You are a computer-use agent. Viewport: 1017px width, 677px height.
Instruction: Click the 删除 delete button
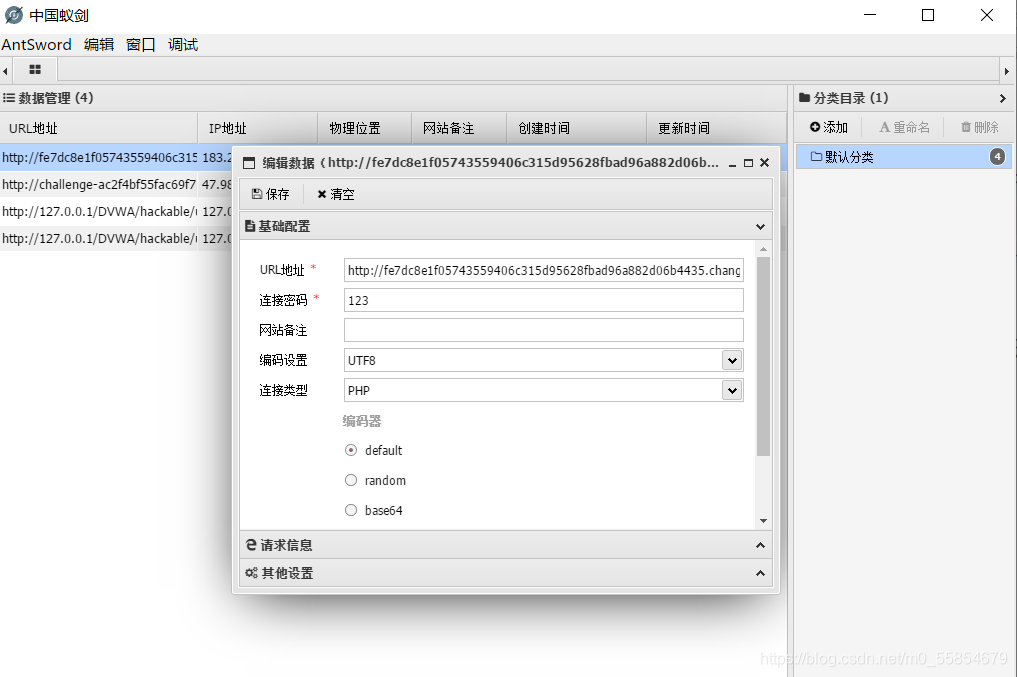(x=979, y=127)
